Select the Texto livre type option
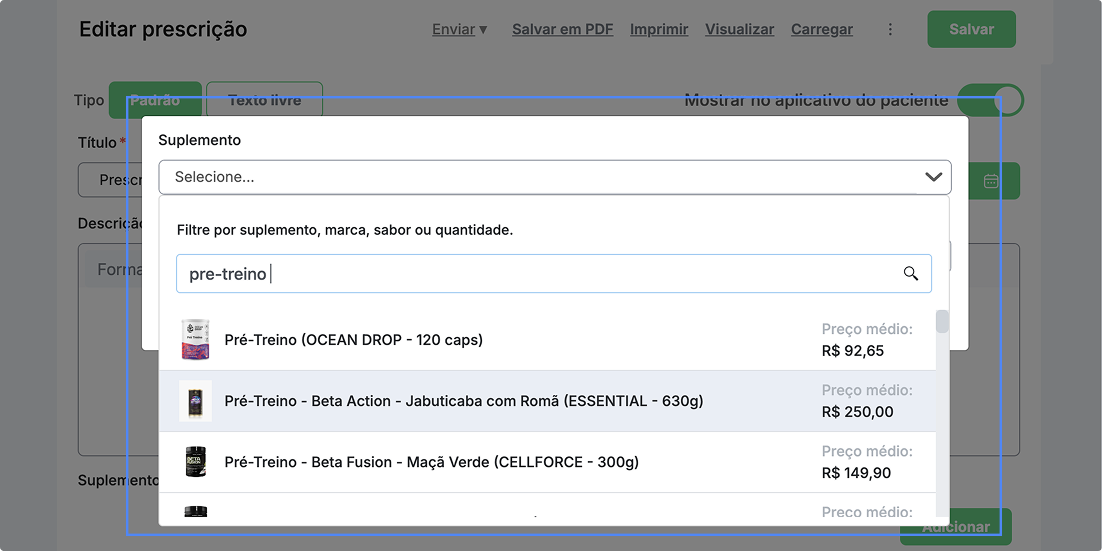The width and height of the screenshot is (1102, 551). coord(264,100)
